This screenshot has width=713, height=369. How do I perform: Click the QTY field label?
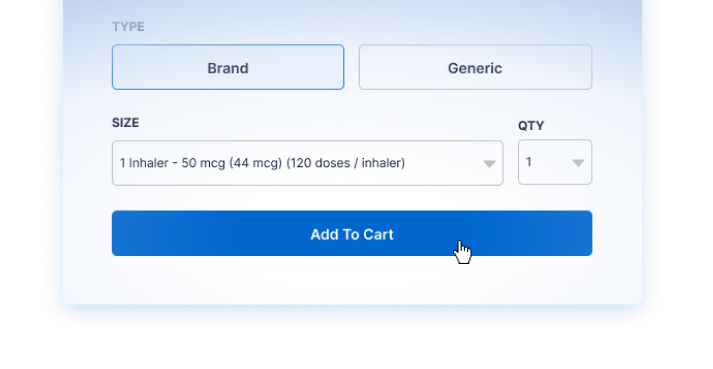coord(531,126)
